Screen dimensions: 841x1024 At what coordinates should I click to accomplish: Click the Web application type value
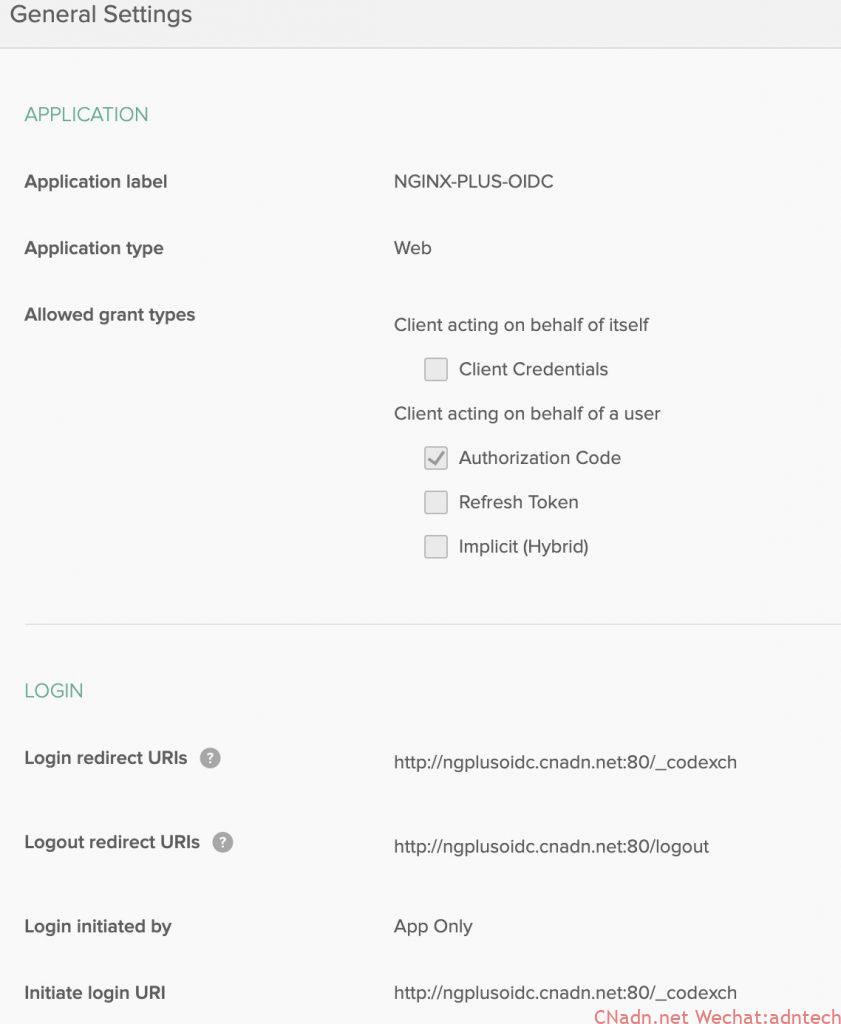[412, 248]
